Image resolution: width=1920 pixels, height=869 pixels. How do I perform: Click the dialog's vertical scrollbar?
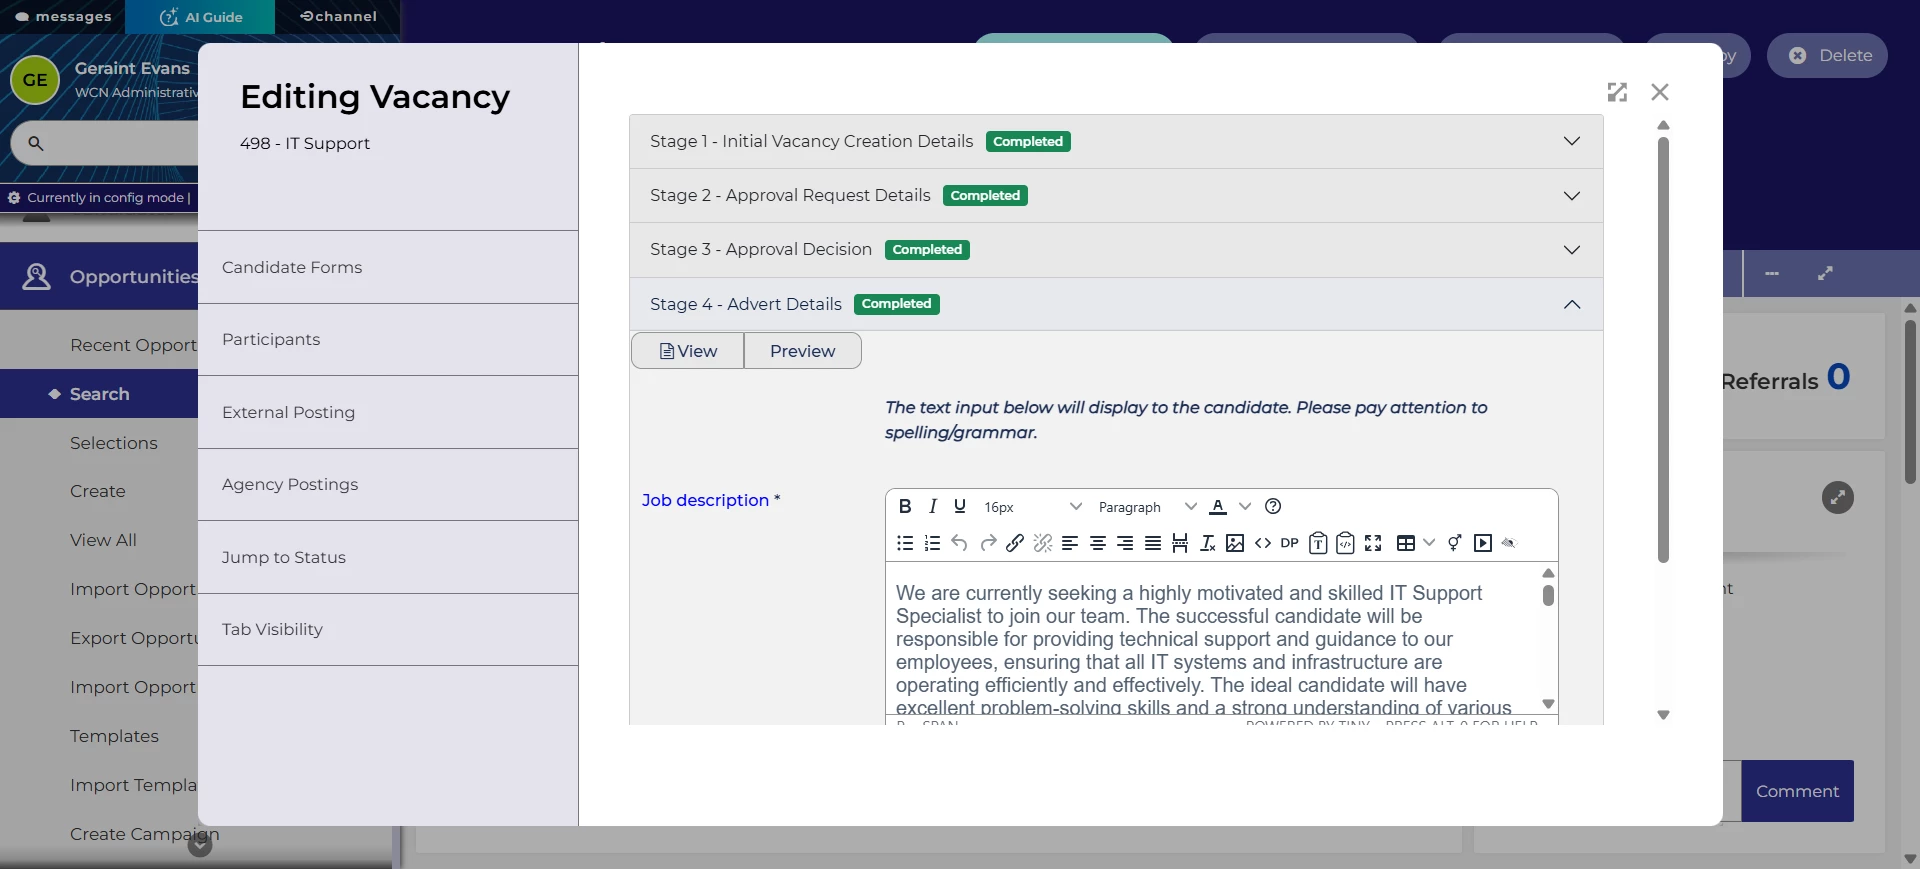pos(1663,350)
